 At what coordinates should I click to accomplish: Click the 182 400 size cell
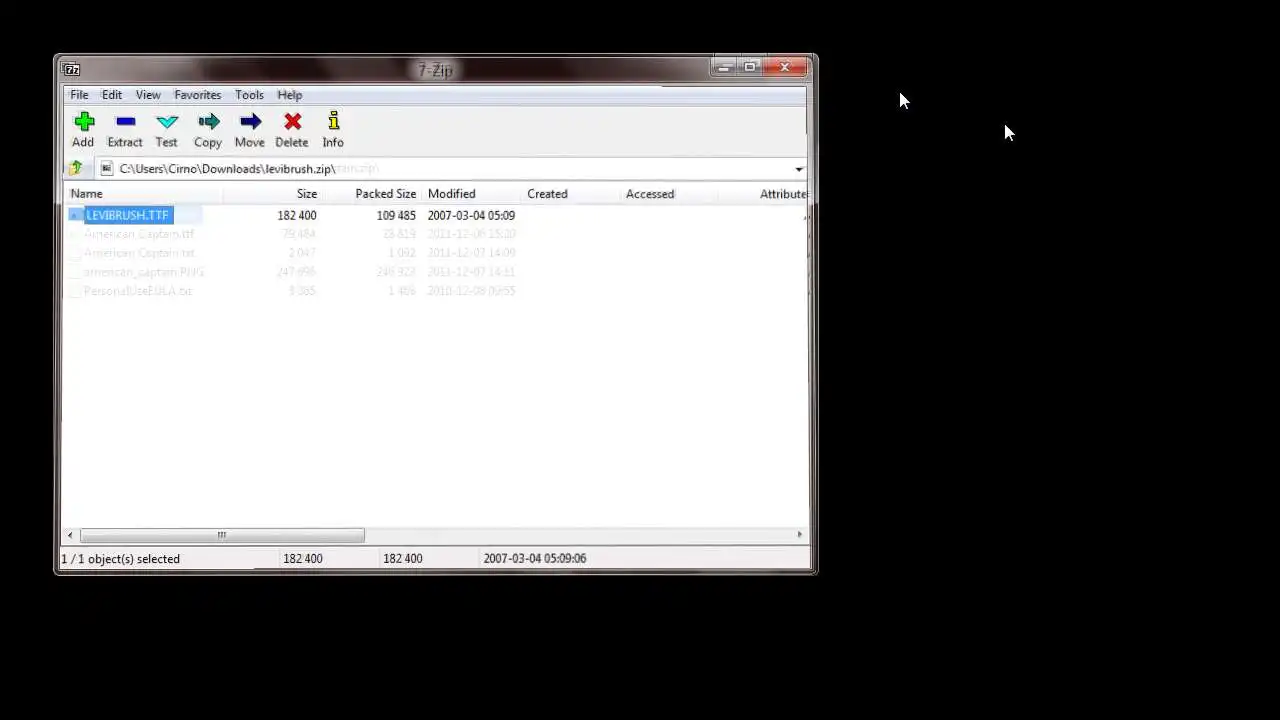(297, 215)
